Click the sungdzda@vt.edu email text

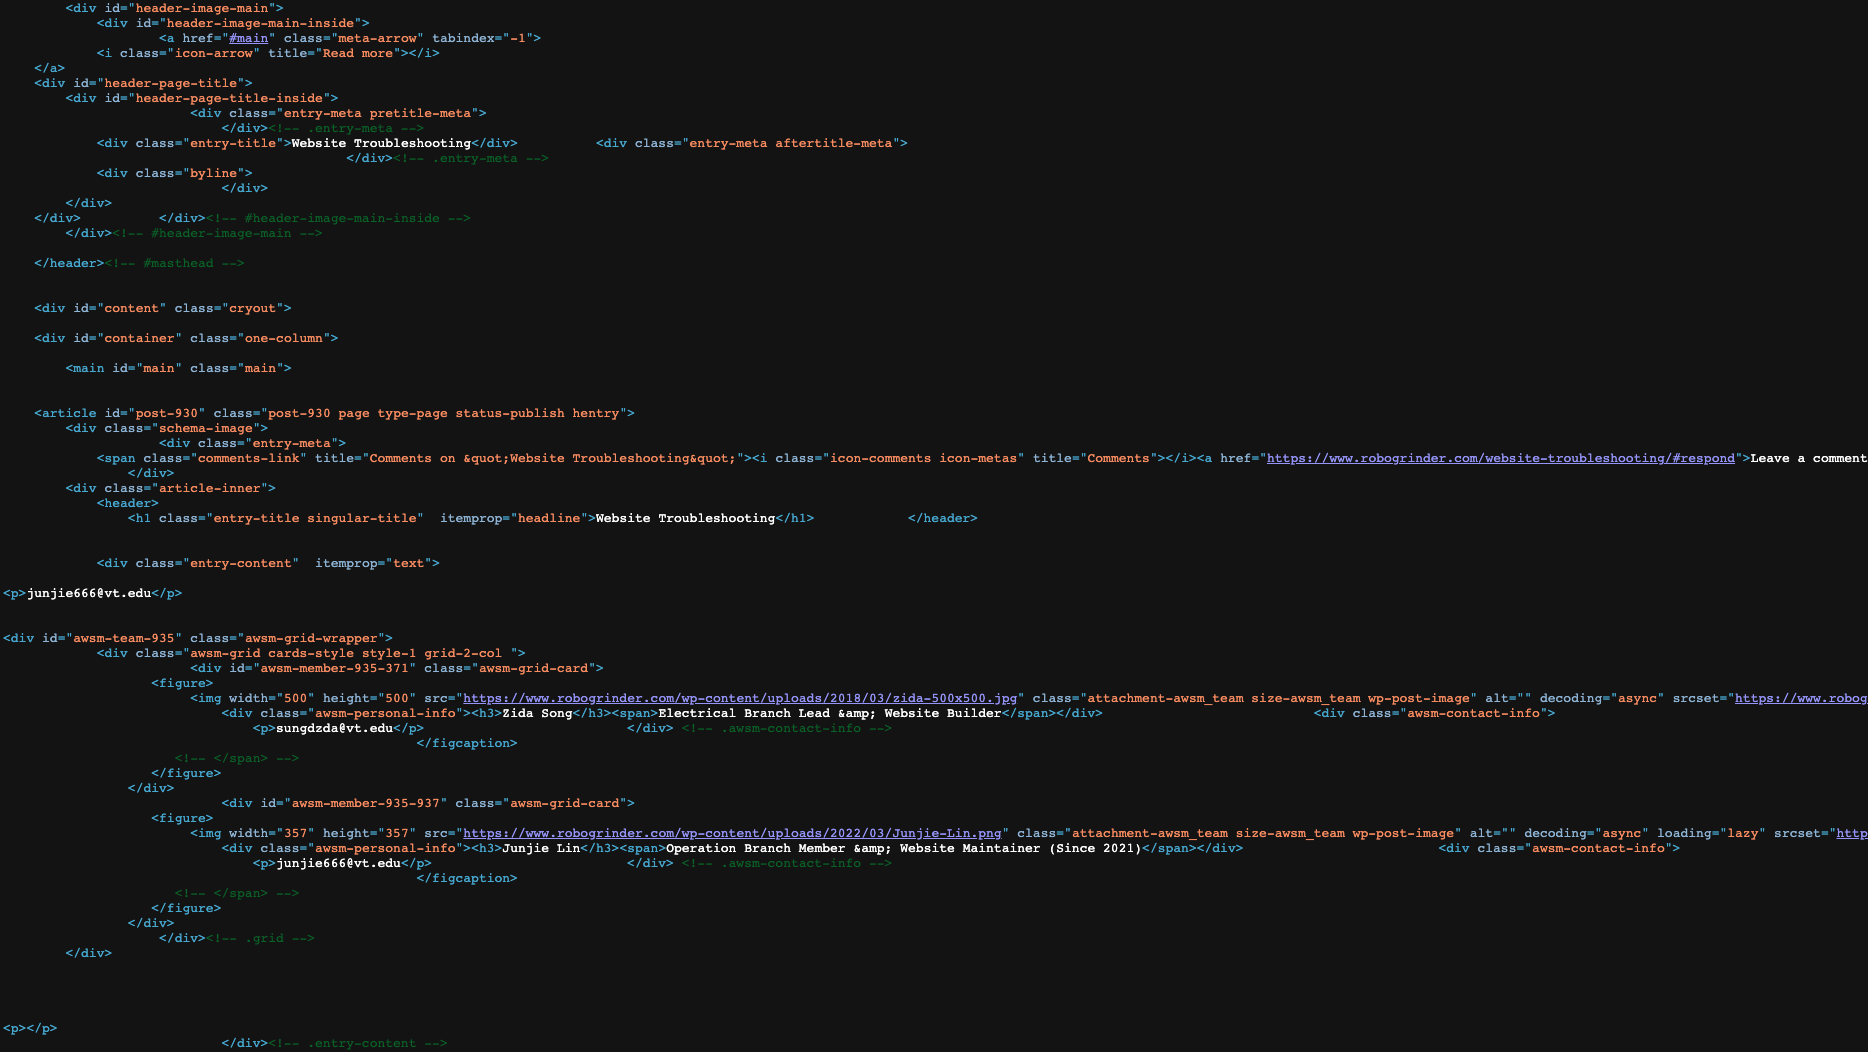[334, 728]
